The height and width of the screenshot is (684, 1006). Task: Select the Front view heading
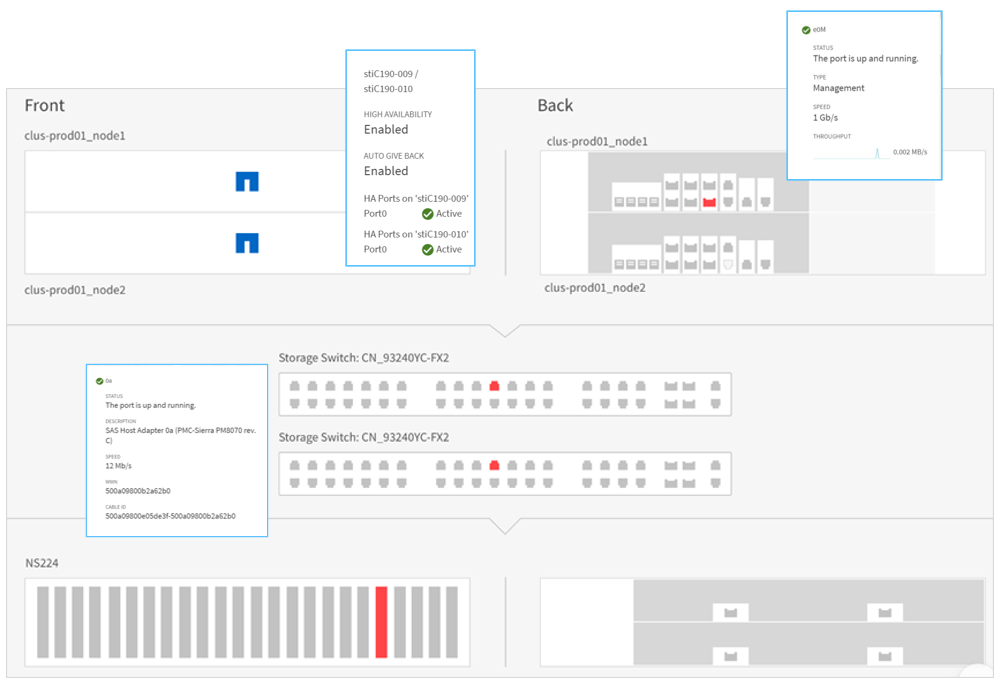point(45,105)
